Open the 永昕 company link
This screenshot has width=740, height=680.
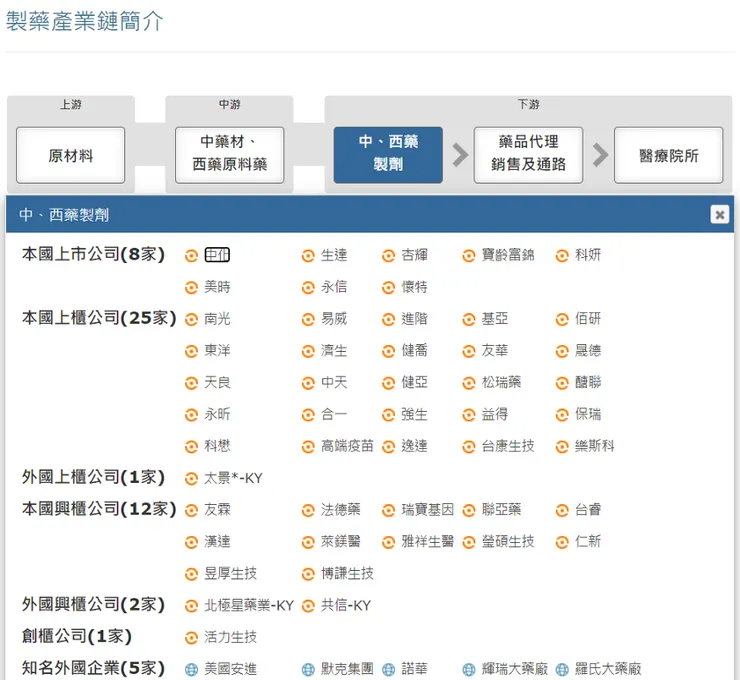tap(217, 414)
